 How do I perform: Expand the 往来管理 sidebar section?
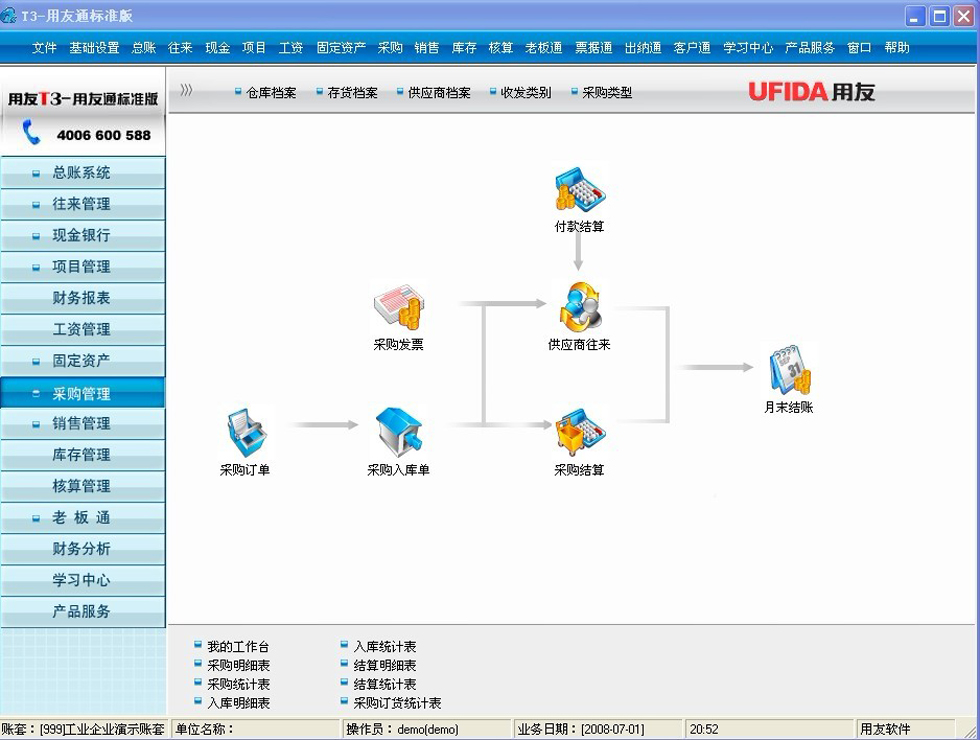pyautogui.click(x=82, y=204)
